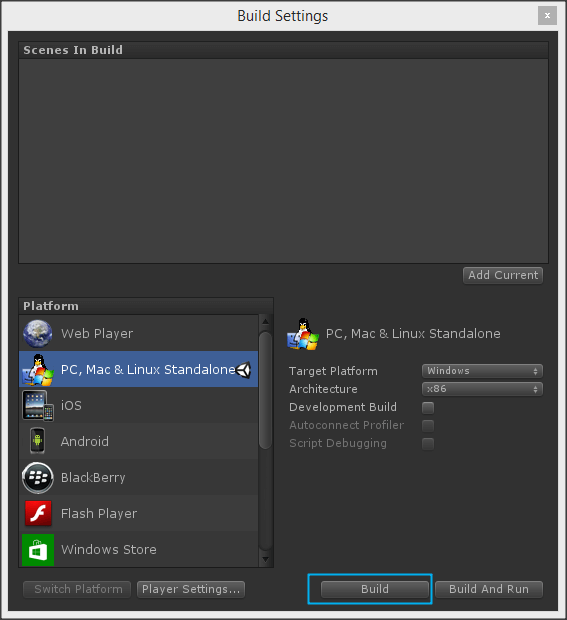The width and height of the screenshot is (567, 620).
Task: Click the Unity logo on selected platform row
Action: pyautogui.click(x=243, y=370)
